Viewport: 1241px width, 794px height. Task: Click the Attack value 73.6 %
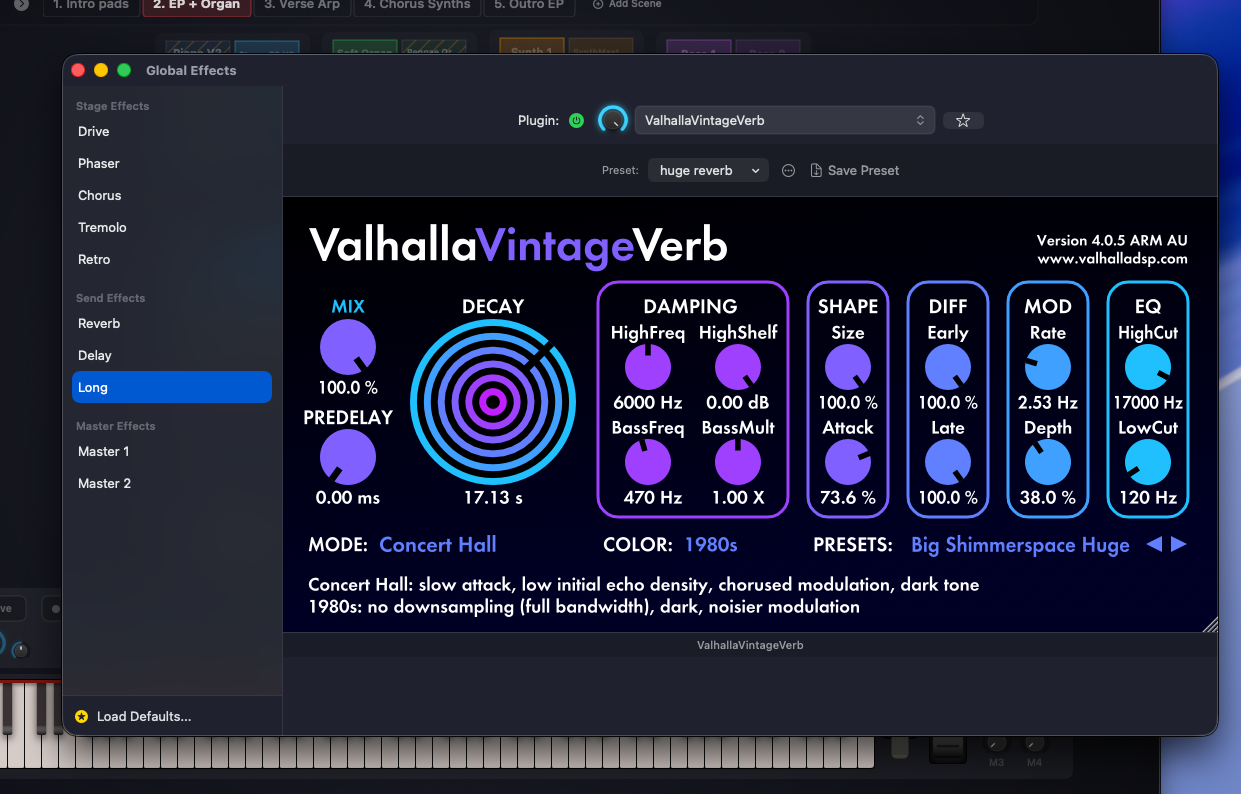(x=848, y=498)
